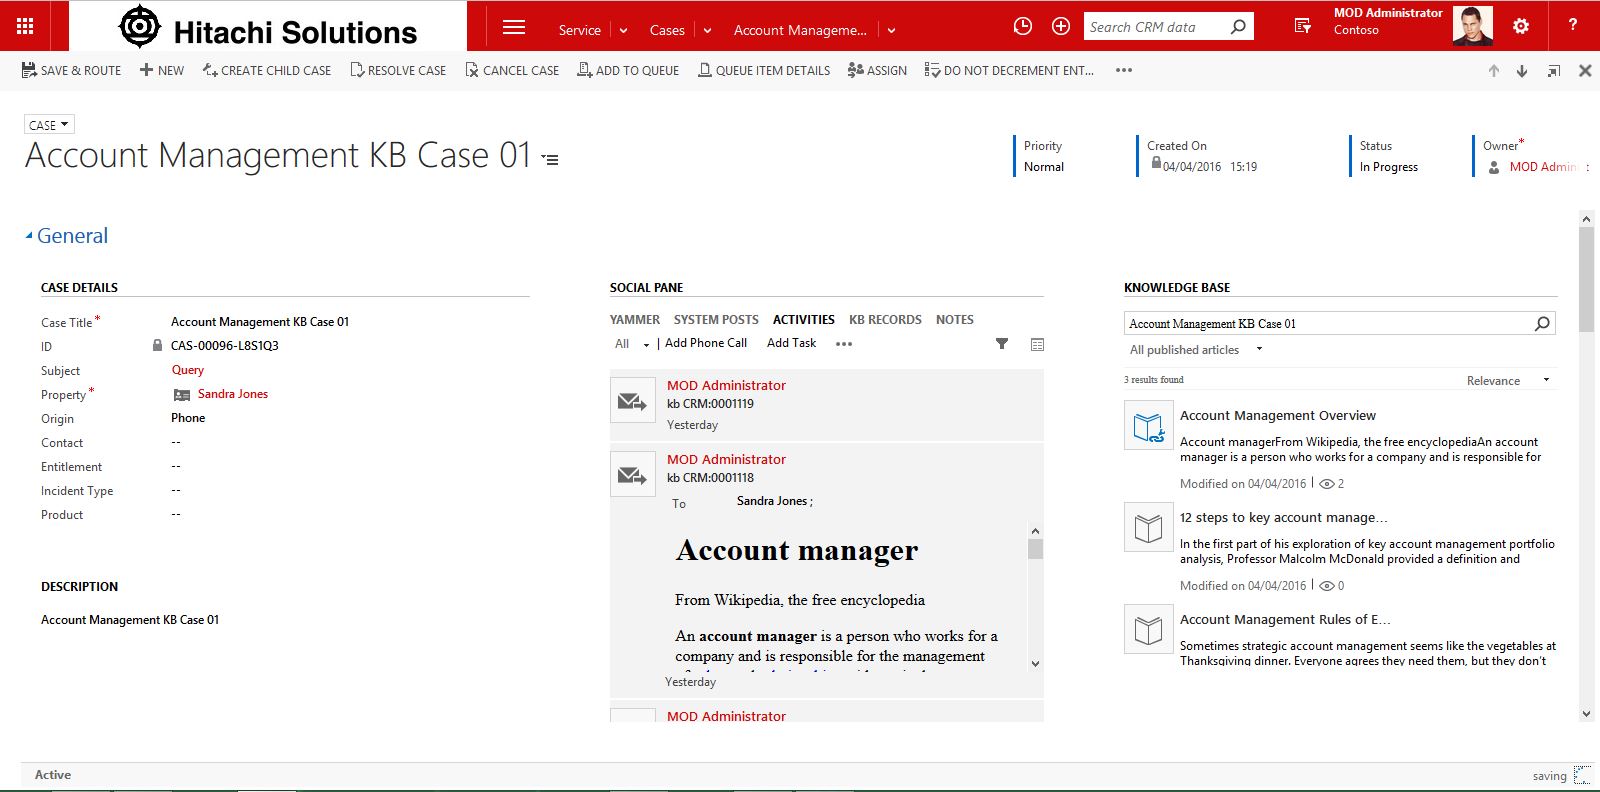Switch to Activities tab
The image size is (1600, 792).
804,320
